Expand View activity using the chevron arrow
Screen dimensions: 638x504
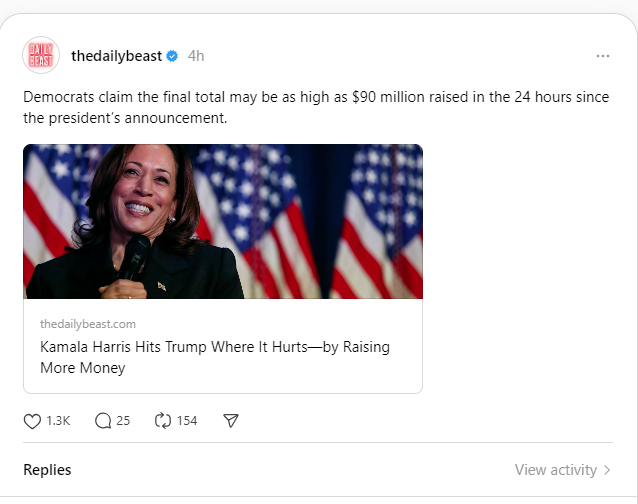608,470
